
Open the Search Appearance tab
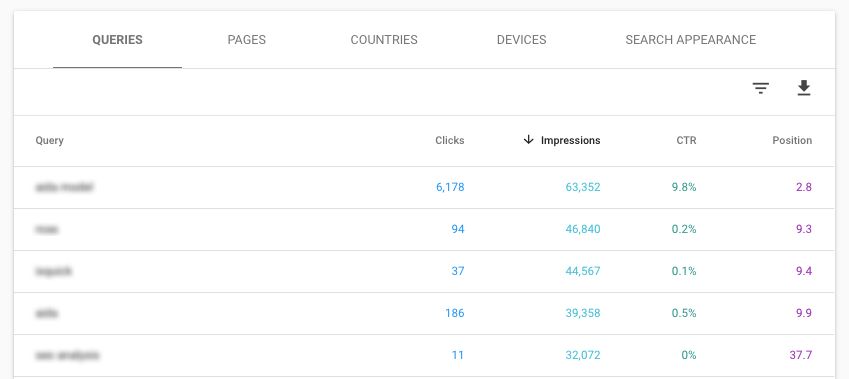[690, 40]
